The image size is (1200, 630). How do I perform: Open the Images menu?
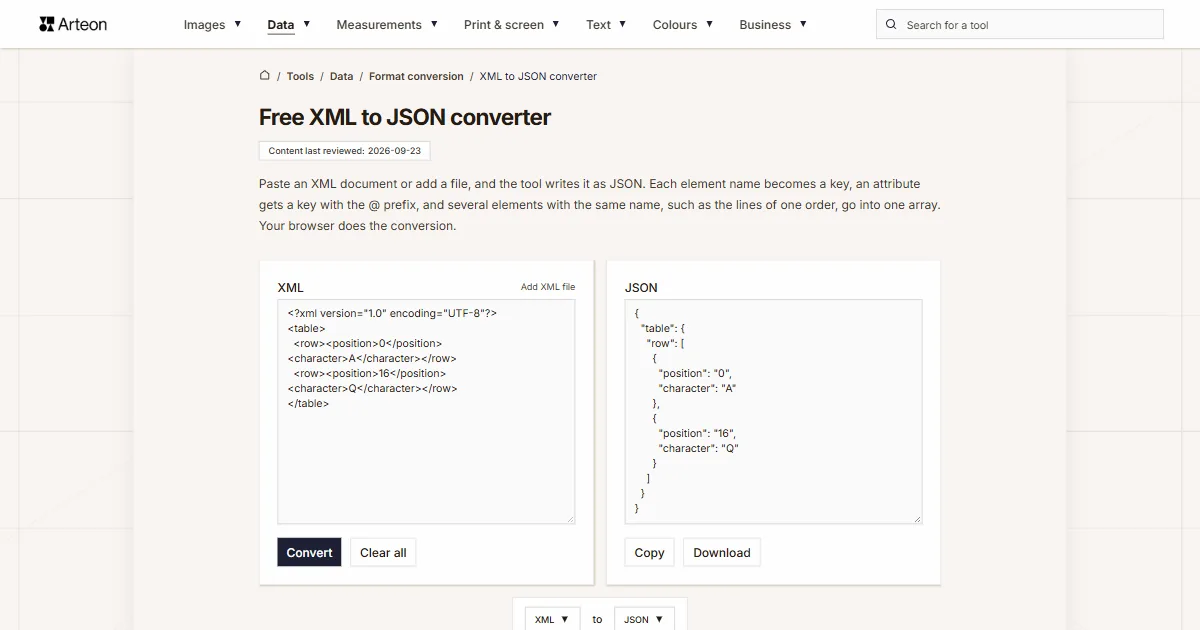pyautogui.click(x=212, y=24)
